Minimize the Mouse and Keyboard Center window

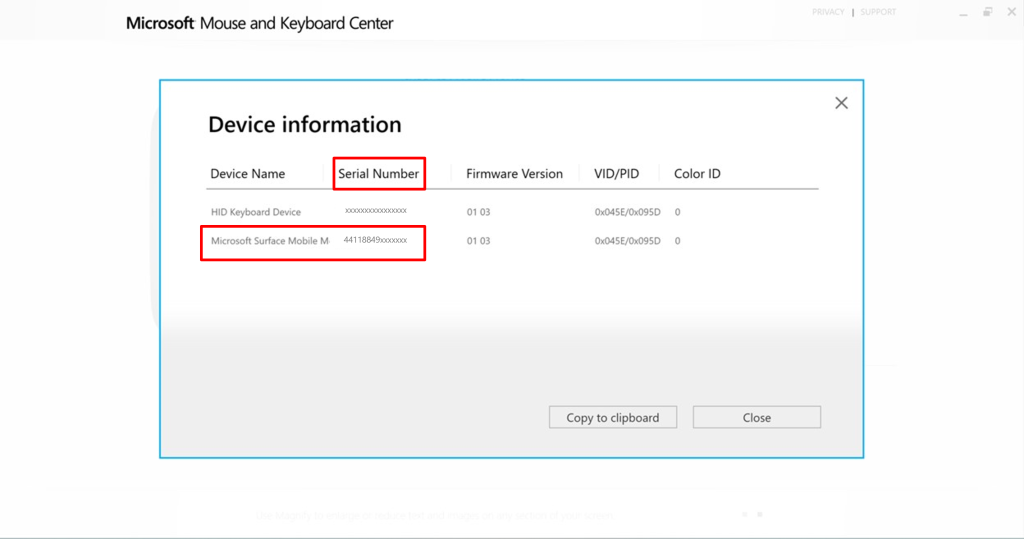[963, 13]
